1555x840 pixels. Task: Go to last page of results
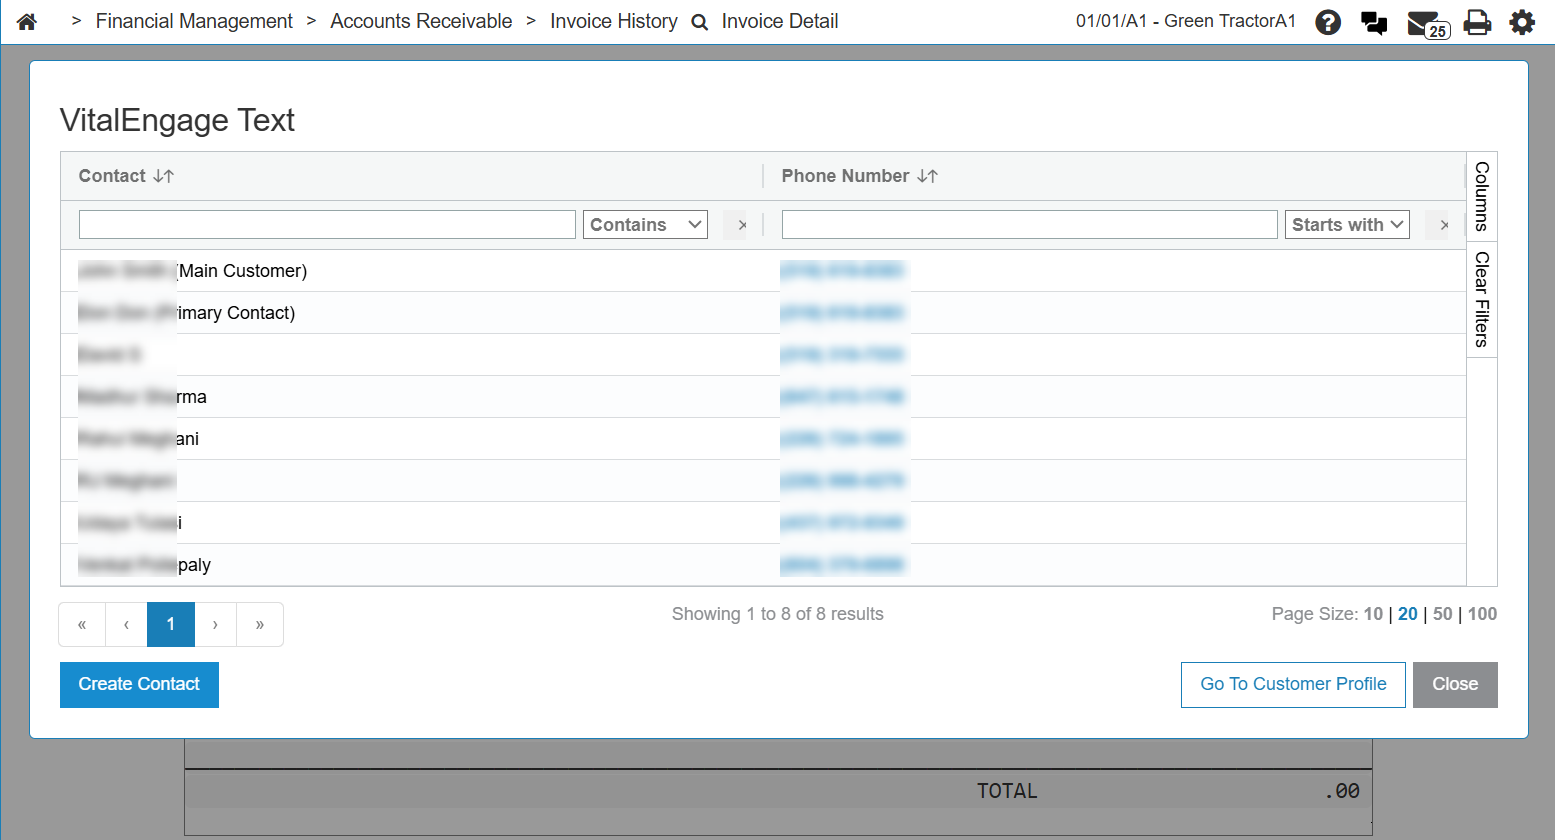(260, 624)
